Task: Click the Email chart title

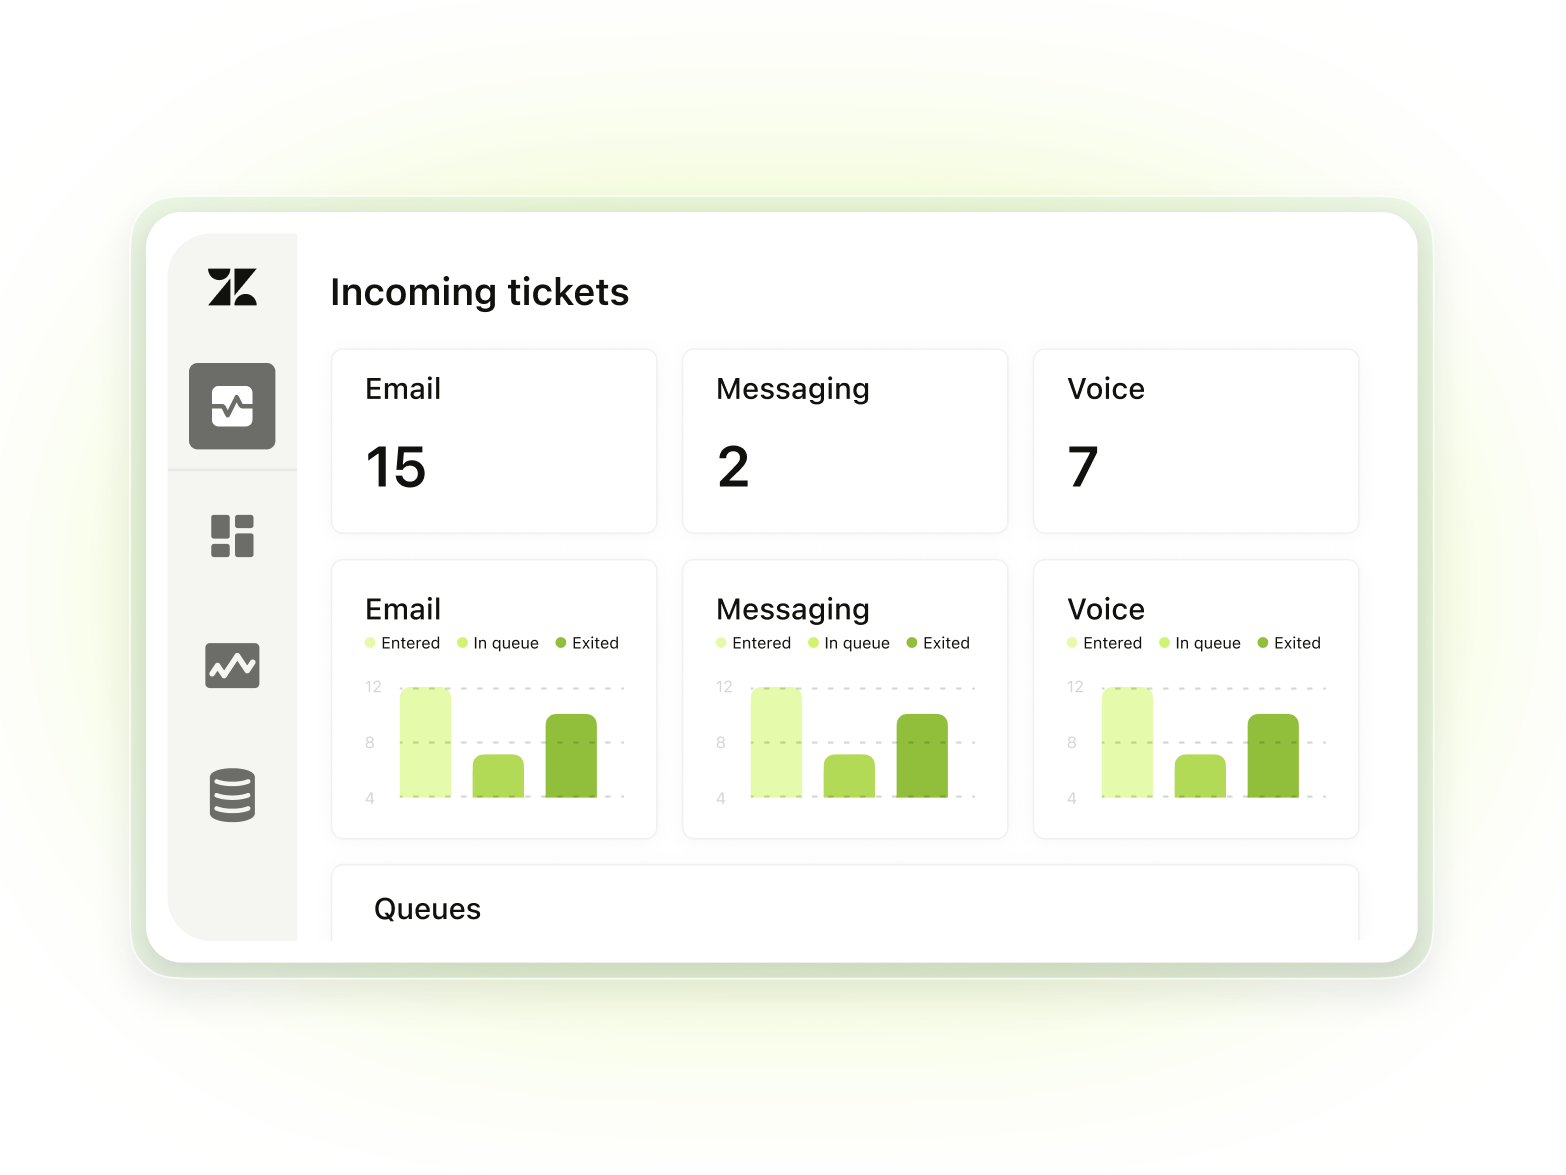Action: point(403,609)
